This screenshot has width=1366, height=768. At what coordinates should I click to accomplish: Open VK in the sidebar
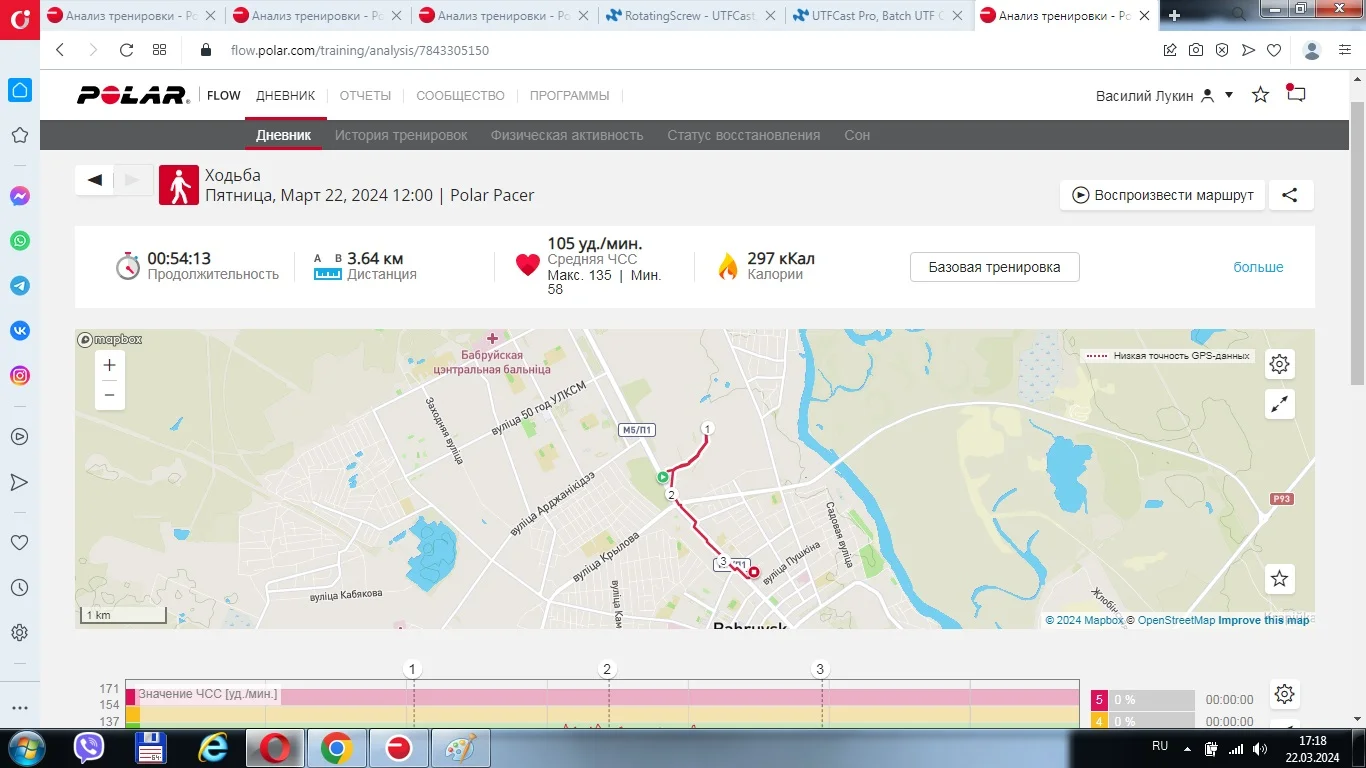click(x=19, y=331)
